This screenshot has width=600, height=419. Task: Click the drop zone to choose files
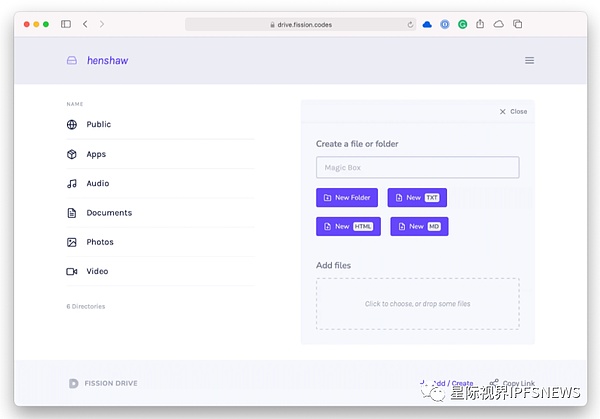tap(417, 304)
